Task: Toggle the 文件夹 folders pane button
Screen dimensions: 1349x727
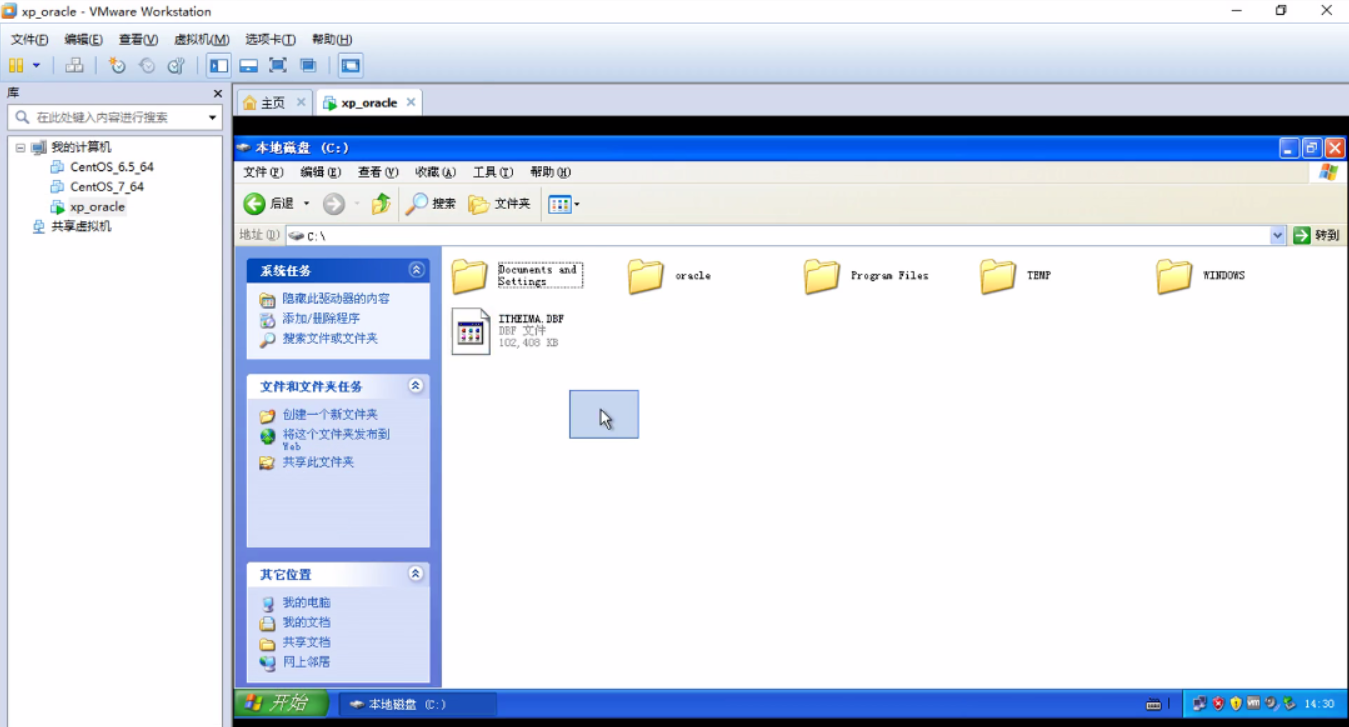Action: (x=499, y=204)
